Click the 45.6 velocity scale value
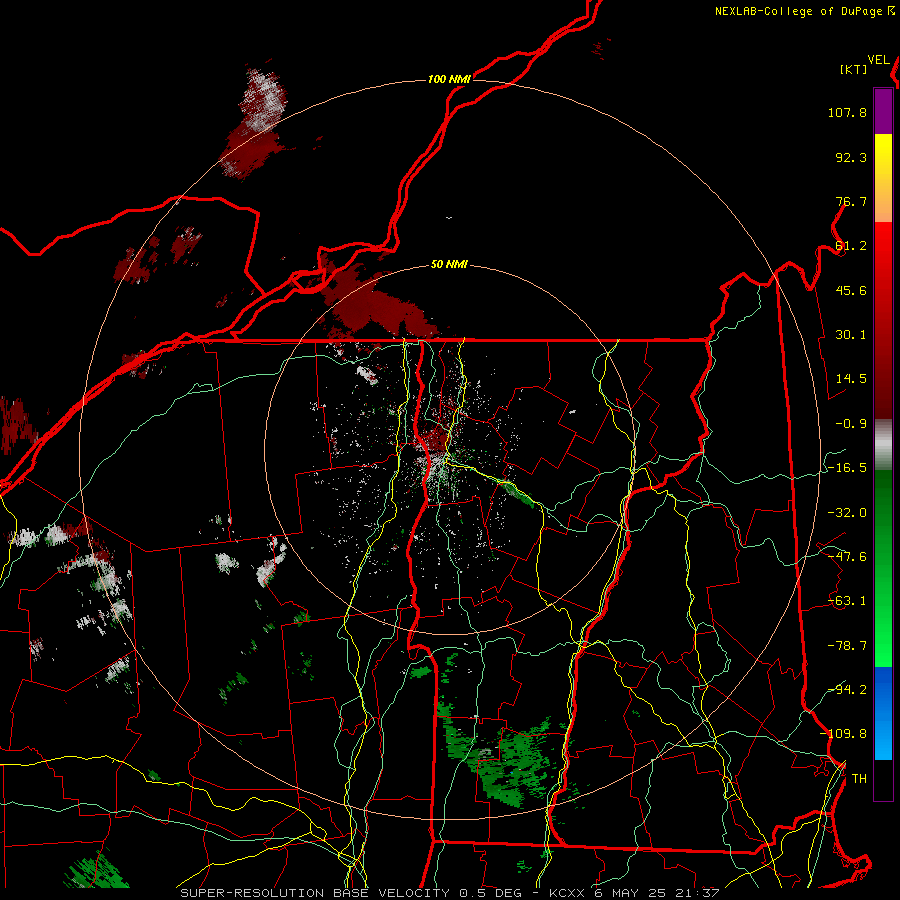 click(851, 290)
